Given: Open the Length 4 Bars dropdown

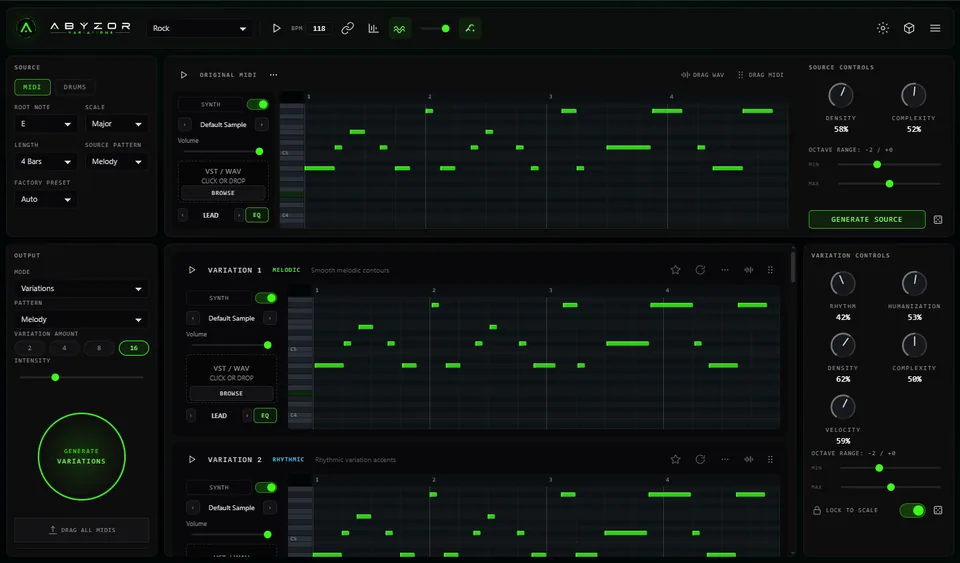Looking at the screenshot, I should 45,162.
